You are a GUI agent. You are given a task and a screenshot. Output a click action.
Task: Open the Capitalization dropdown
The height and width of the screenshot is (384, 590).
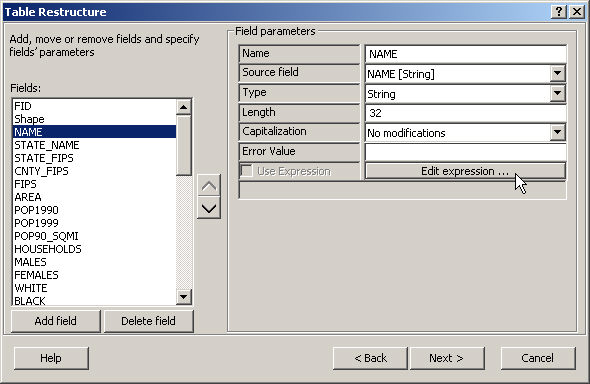click(557, 132)
